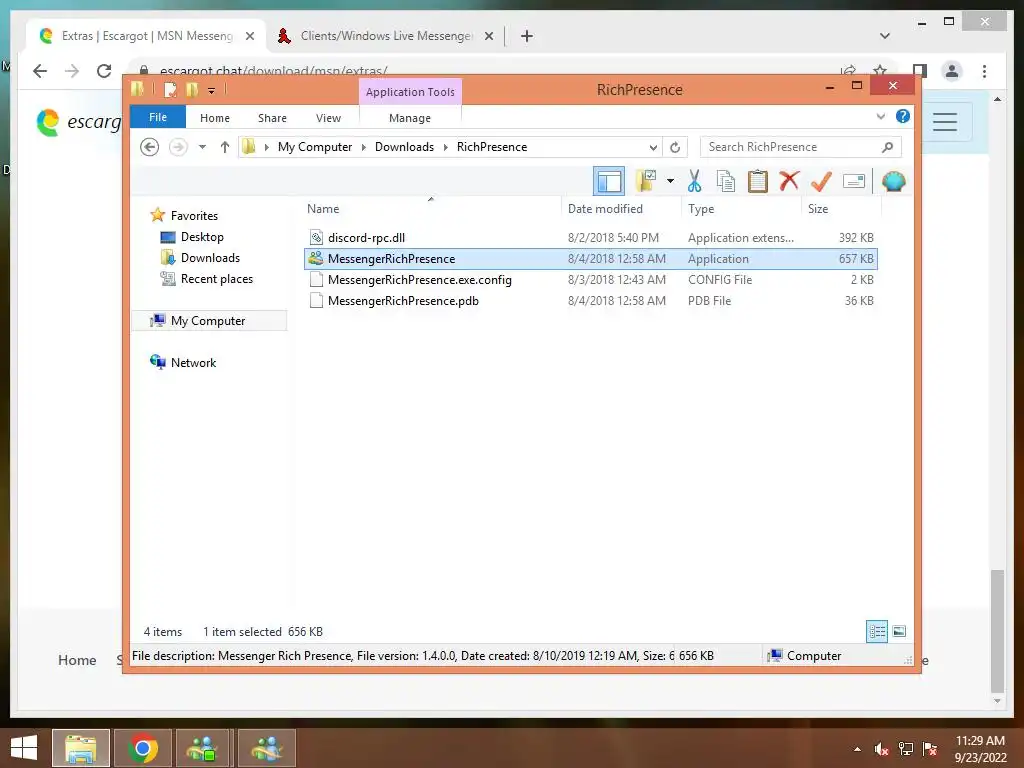The height and width of the screenshot is (768, 1024).
Task: Open the escargot site hamburger menu
Action: 944,122
